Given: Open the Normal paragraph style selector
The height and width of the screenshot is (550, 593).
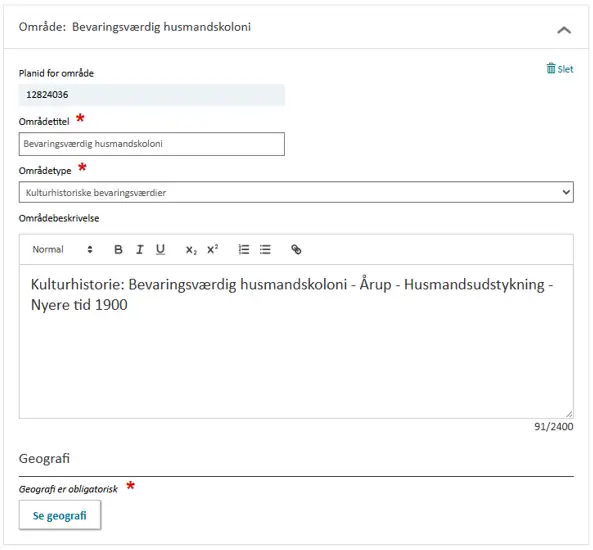Looking at the screenshot, I should coord(62,250).
